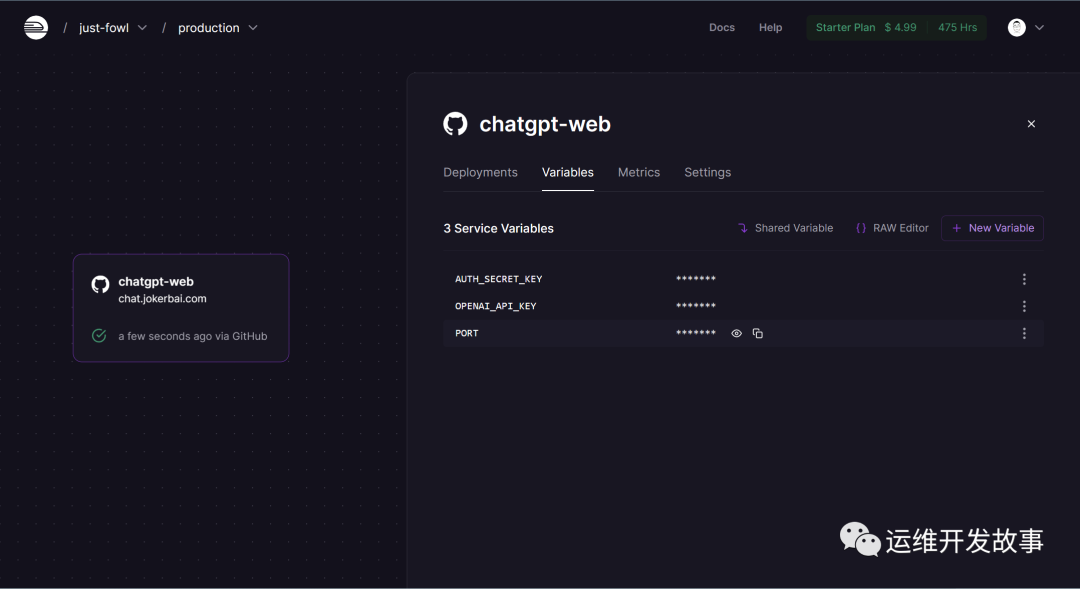Click GitHub icon in panel header
1080x589 pixels.
[x=455, y=124]
